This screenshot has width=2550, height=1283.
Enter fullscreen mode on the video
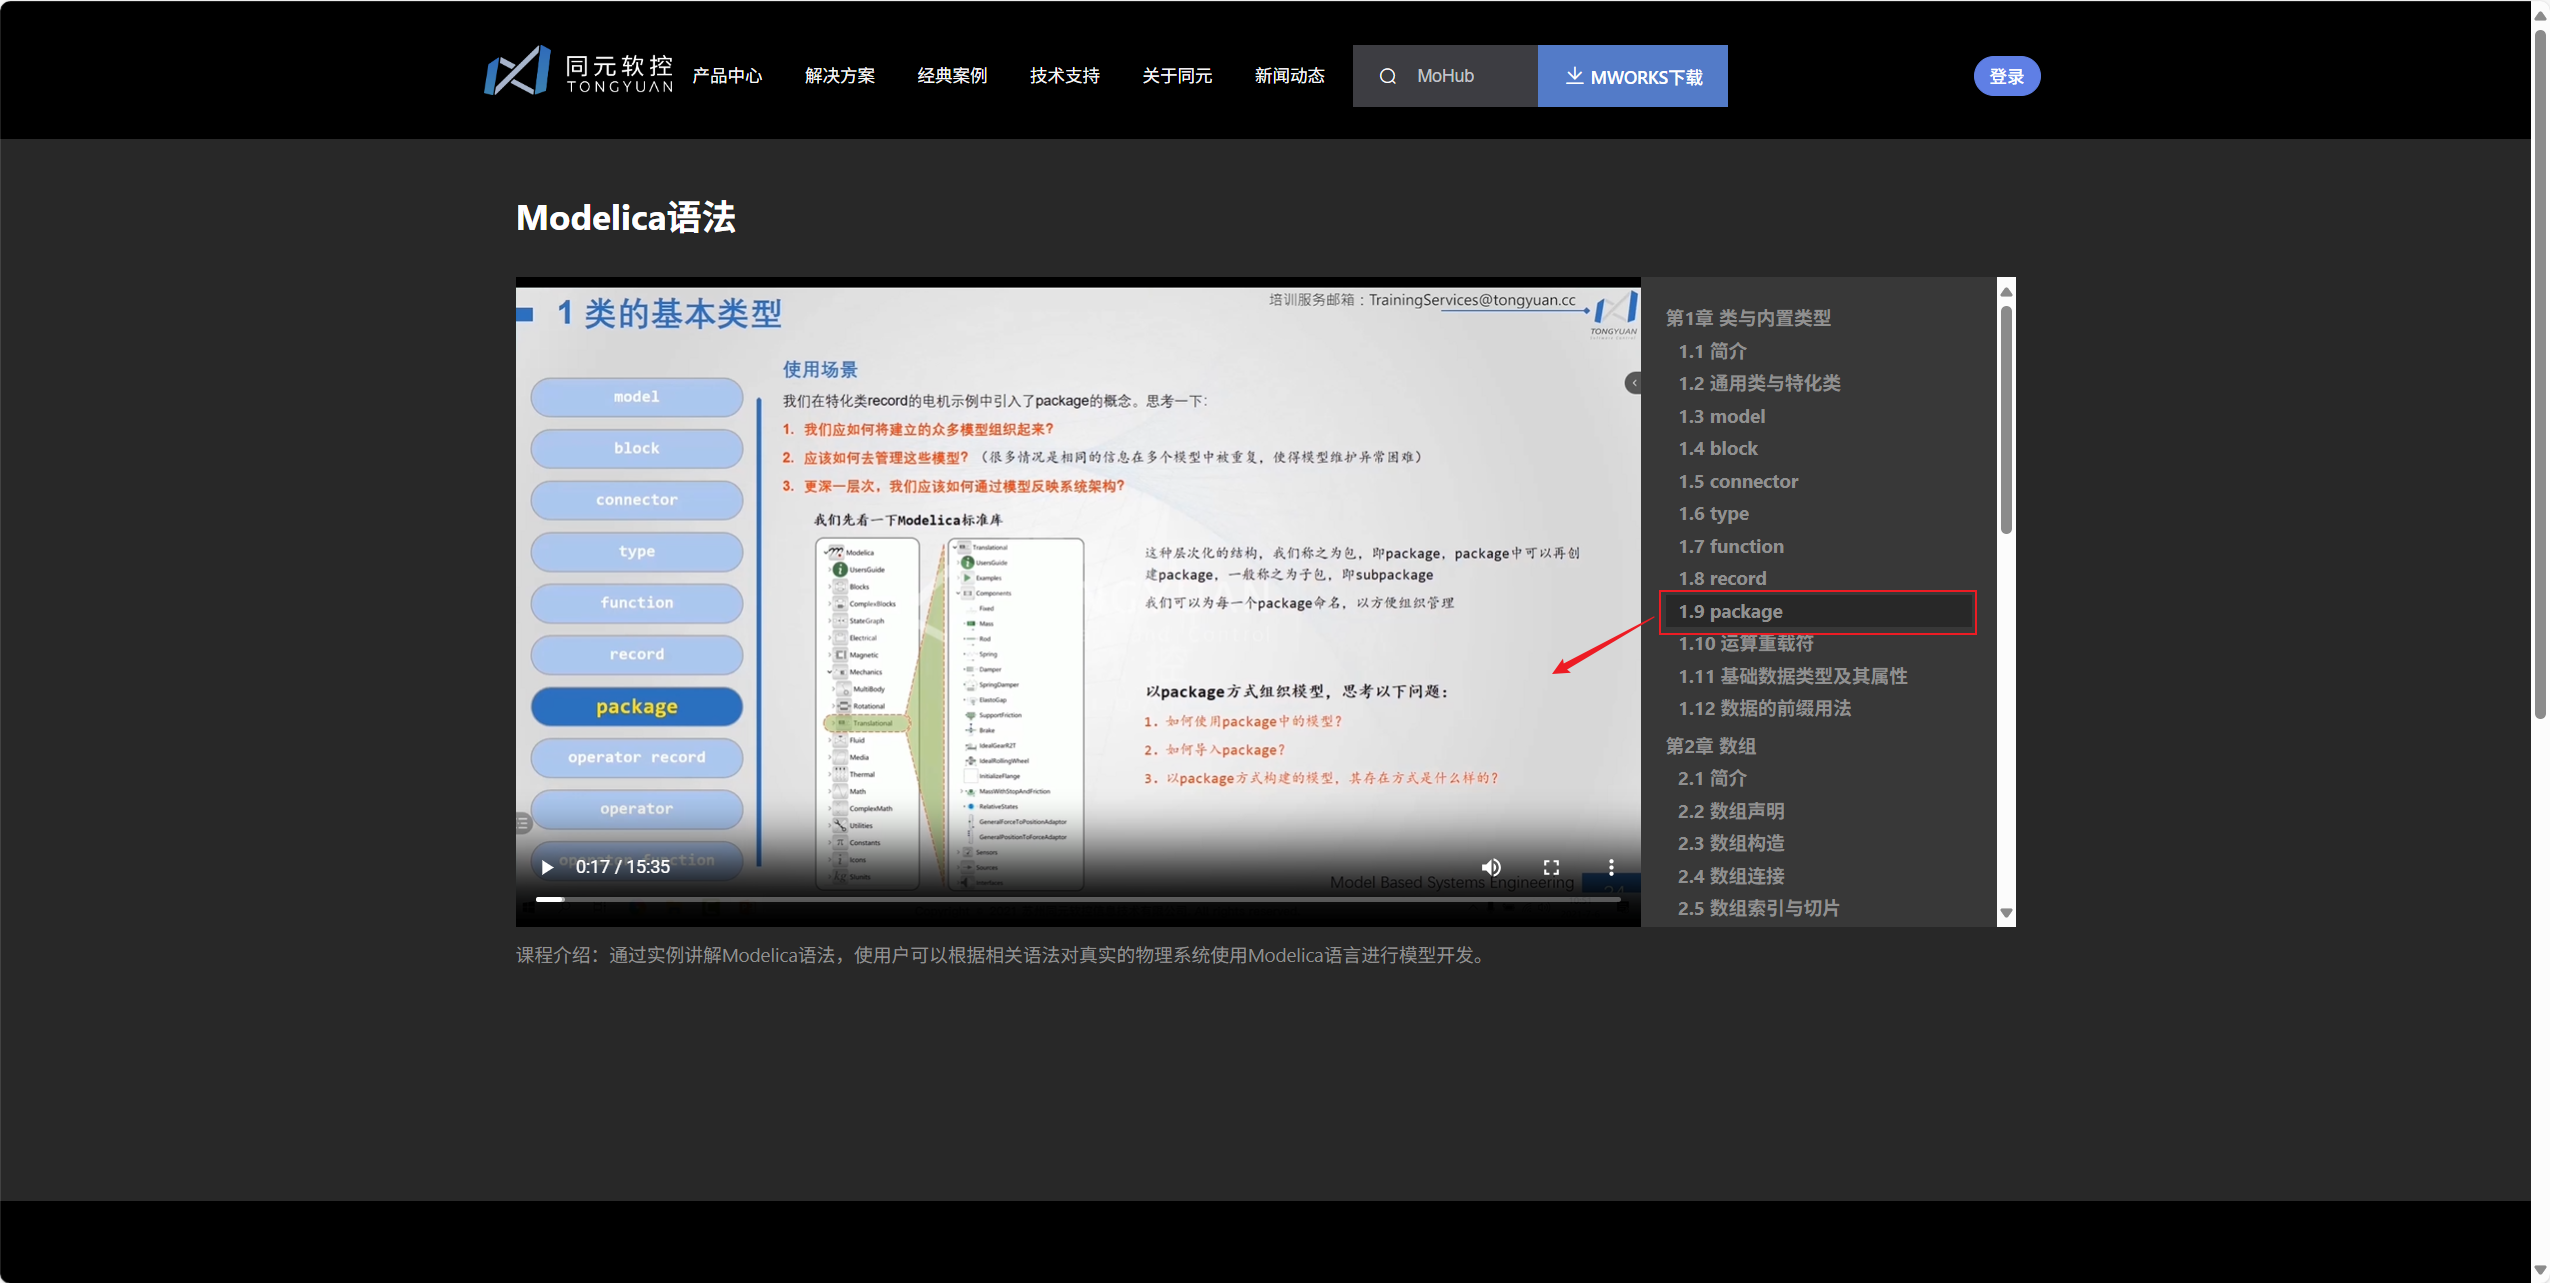pyautogui.click(x=1551, y=867)
